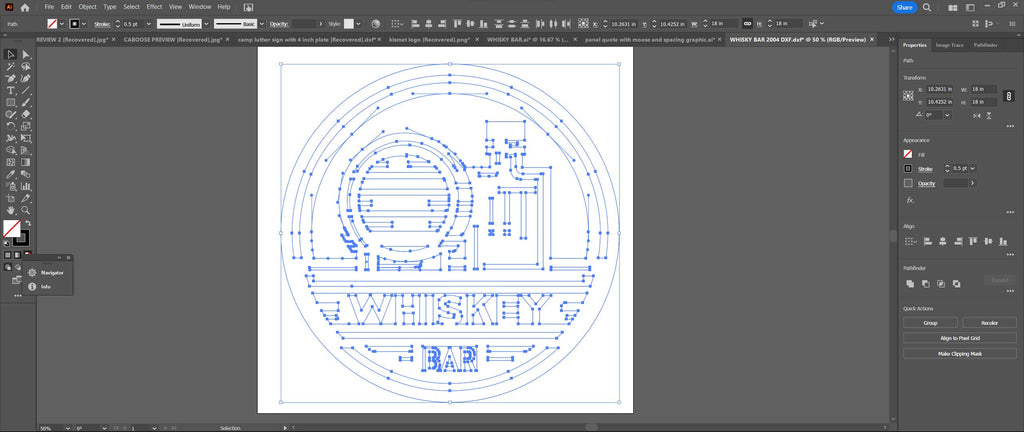
Task: Toggle constrain width and height proportions link
Action: click(x=747, y=23)
